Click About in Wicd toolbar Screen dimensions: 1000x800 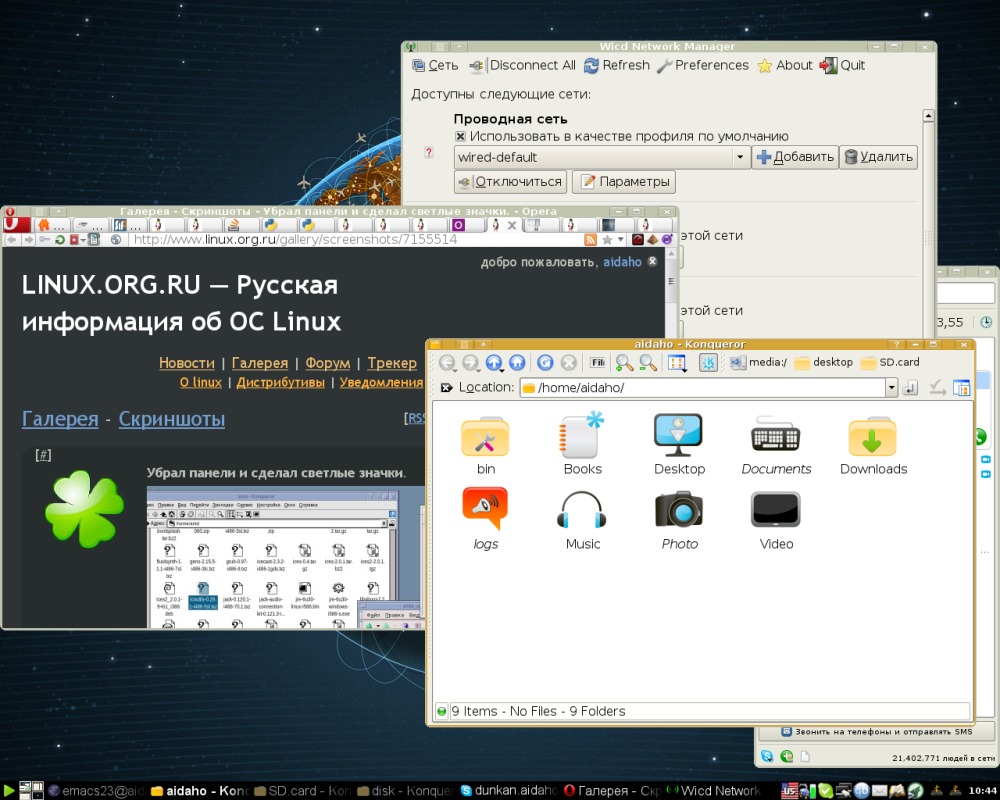coord(785,65)
